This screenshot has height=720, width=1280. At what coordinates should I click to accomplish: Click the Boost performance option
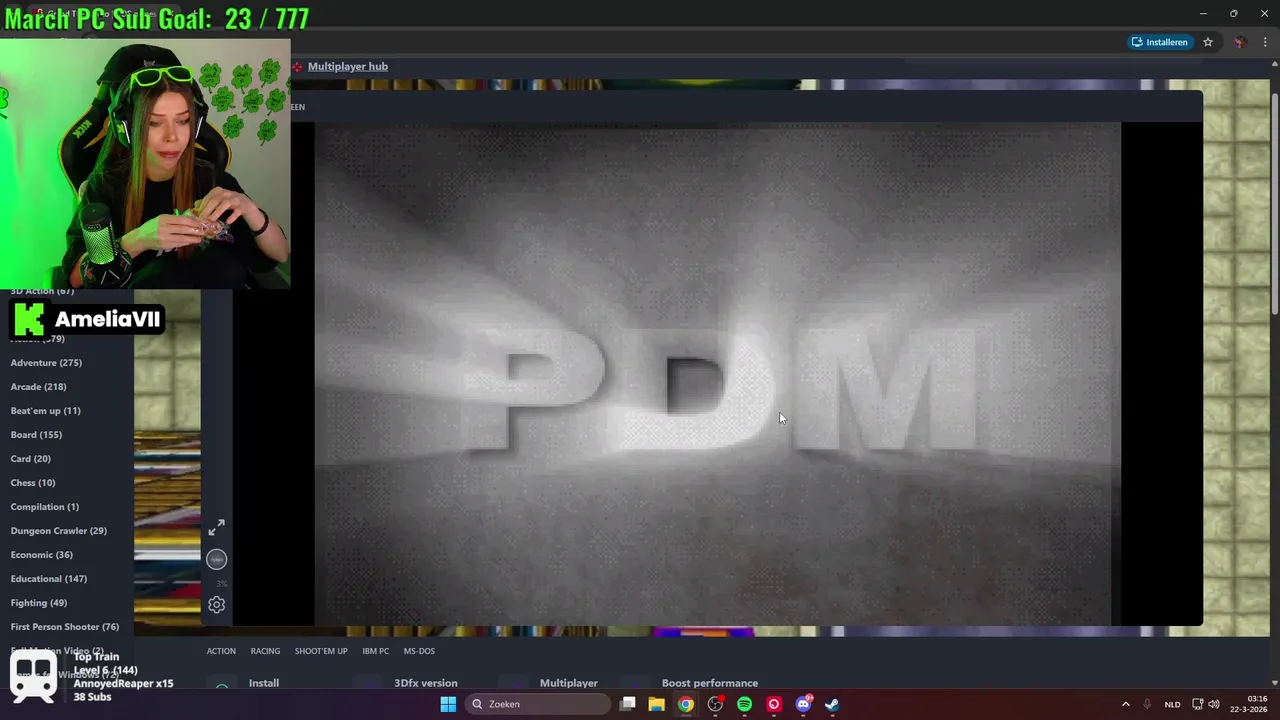(x=710, y=683)
